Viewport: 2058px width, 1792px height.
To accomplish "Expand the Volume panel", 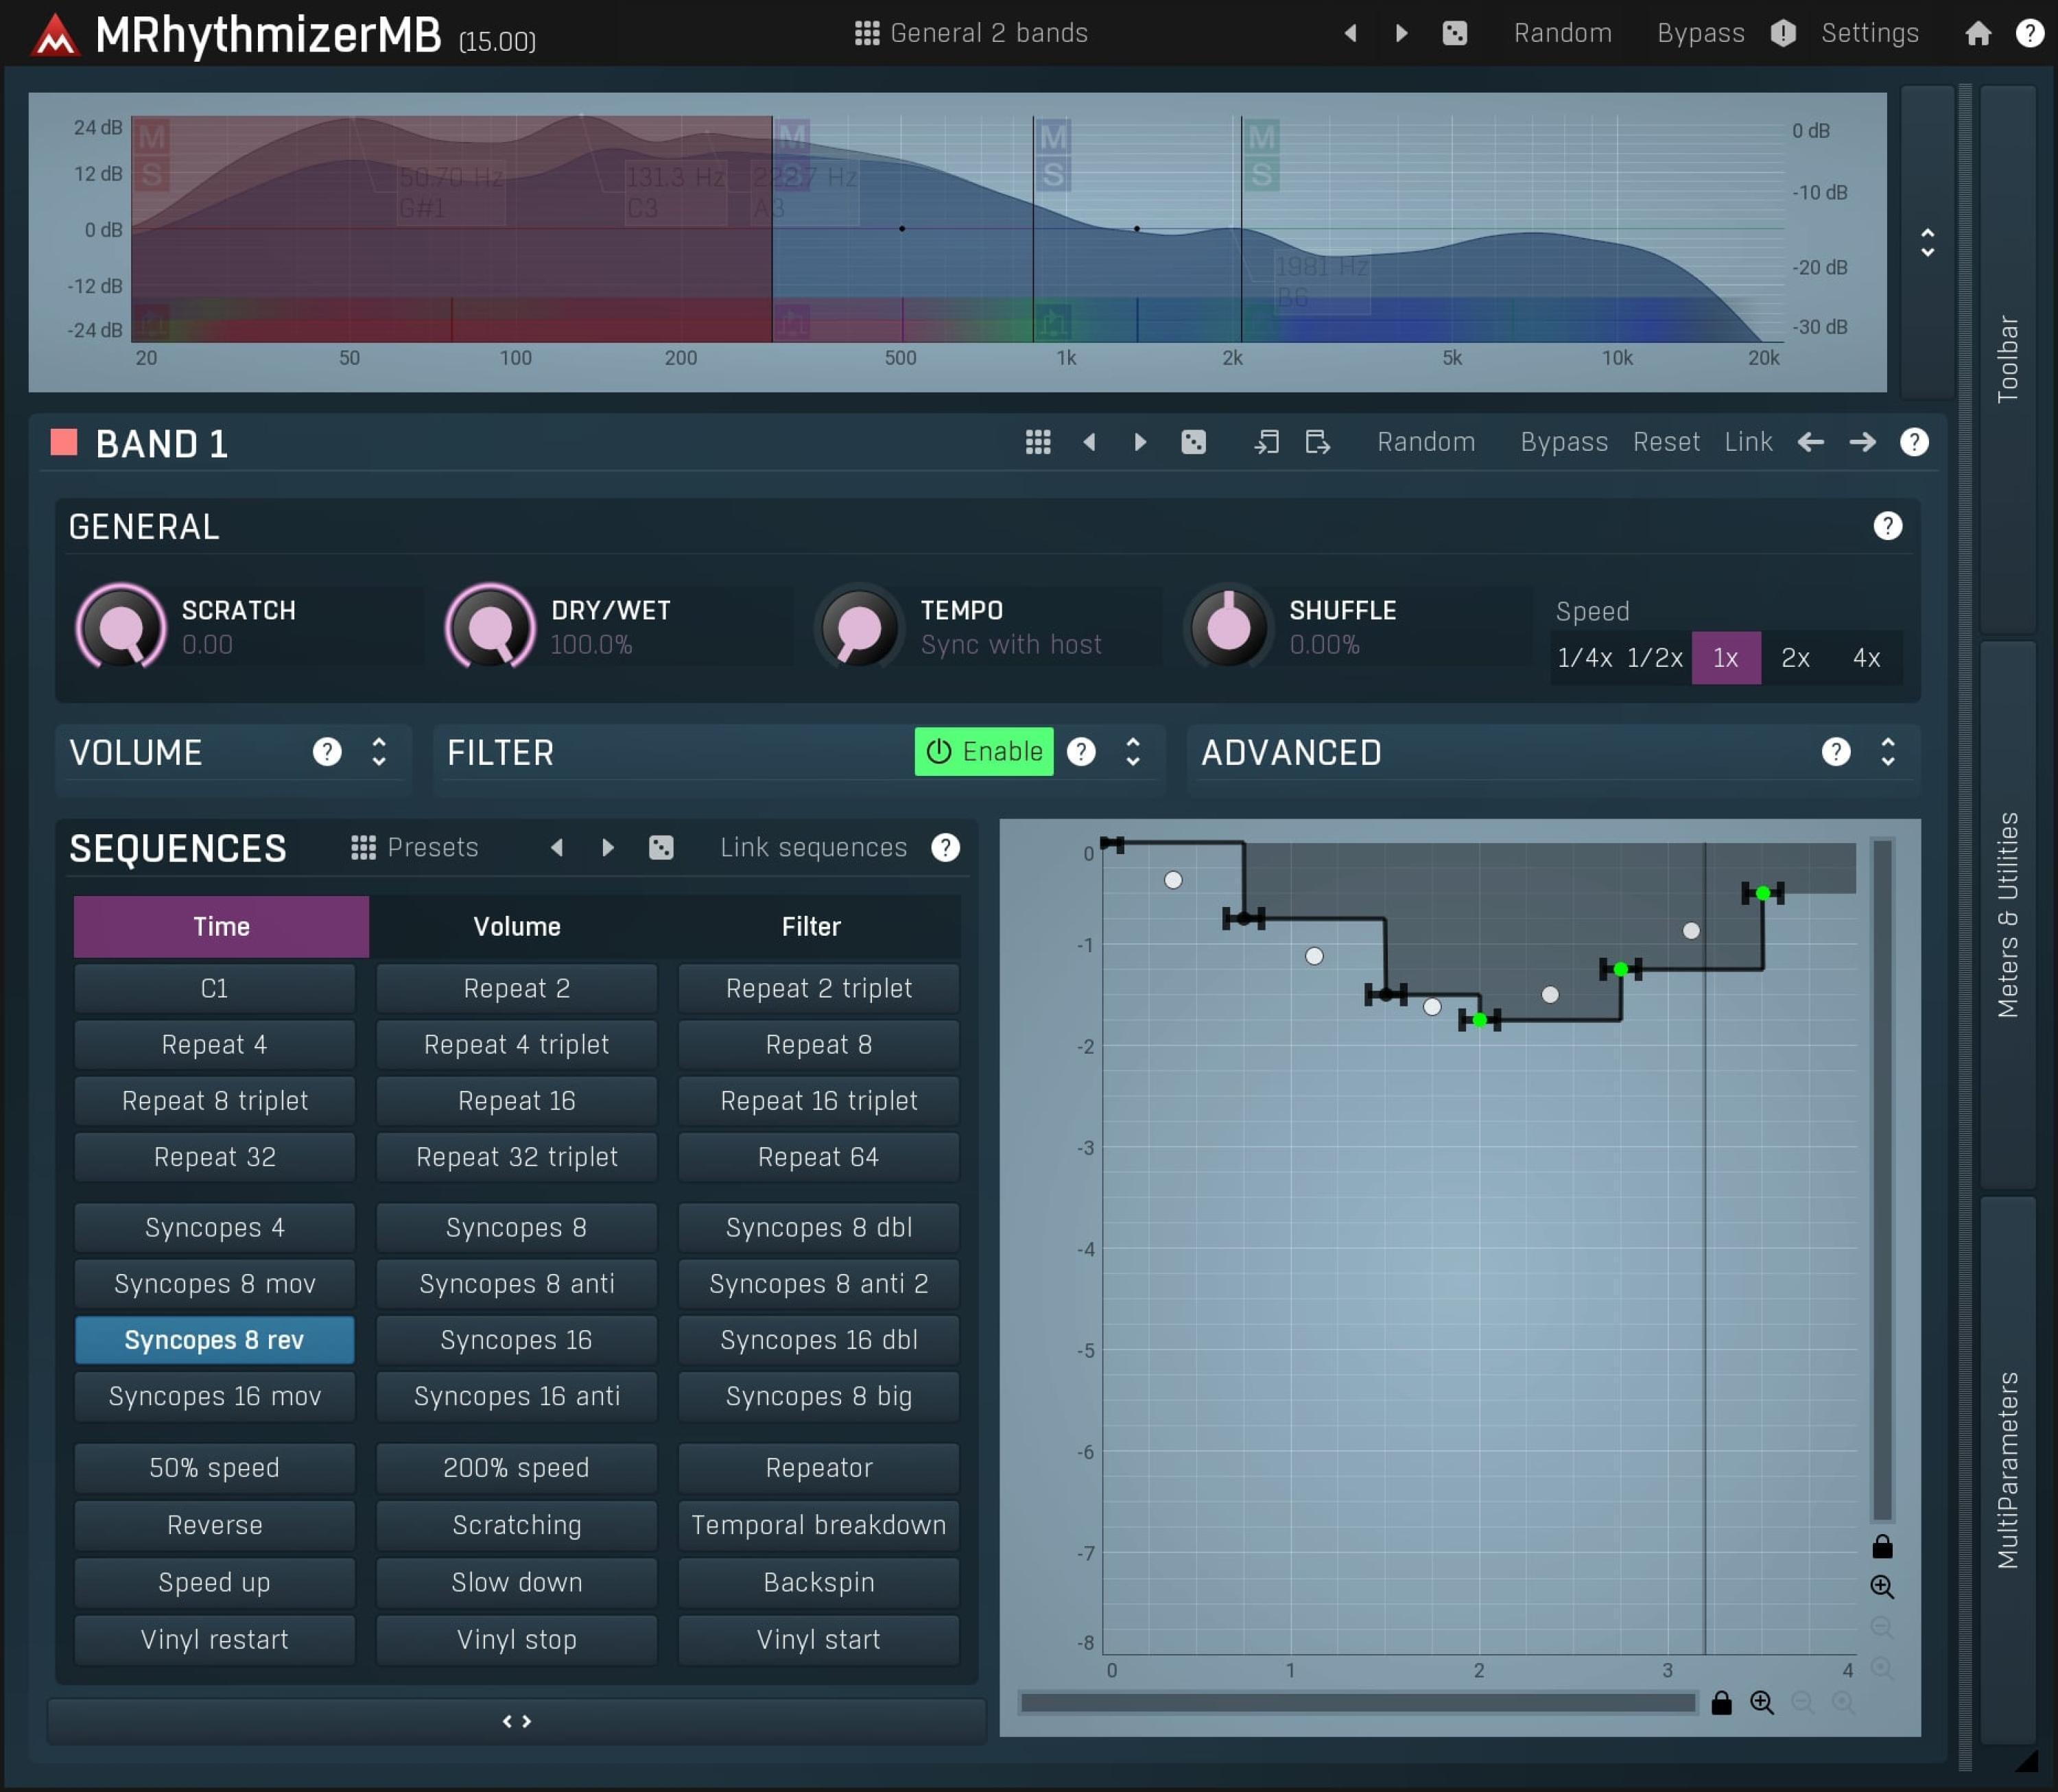I will point(379,753).
